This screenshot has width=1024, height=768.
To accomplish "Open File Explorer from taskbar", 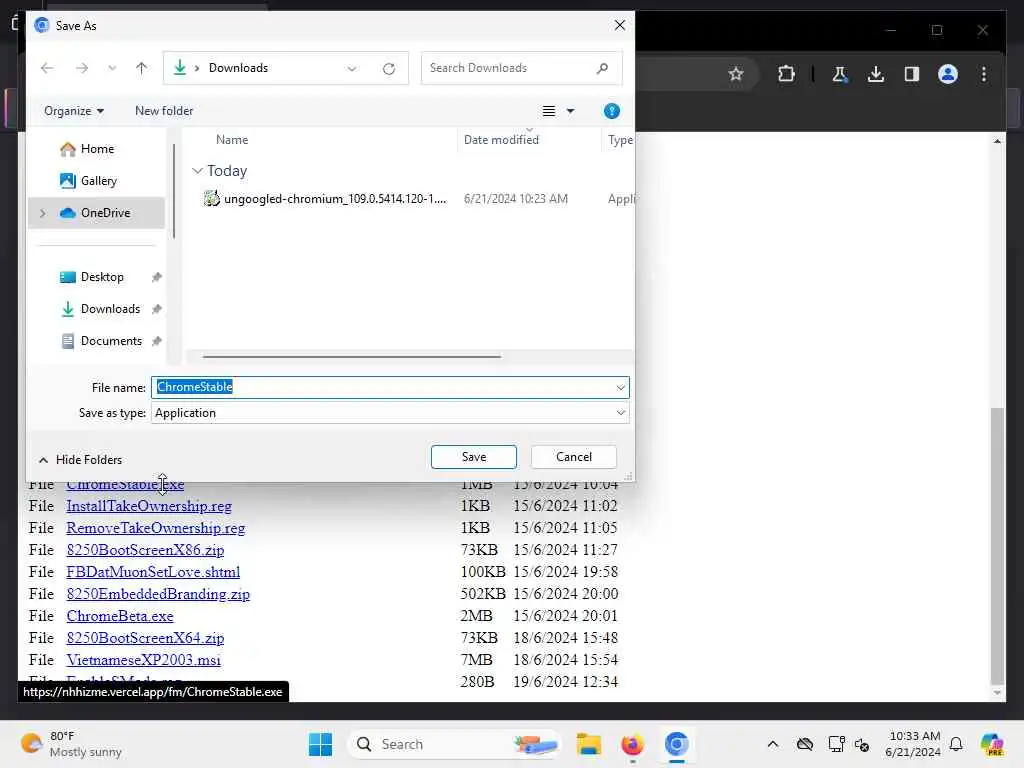I will pos(588,744).
